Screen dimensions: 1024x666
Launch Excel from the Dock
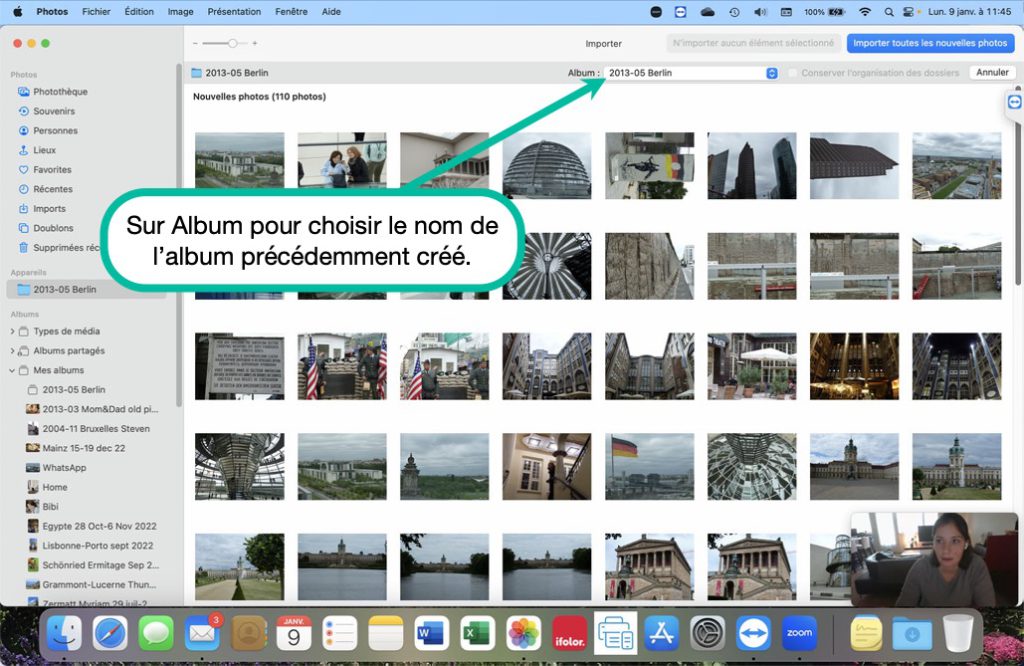[478, 633]
